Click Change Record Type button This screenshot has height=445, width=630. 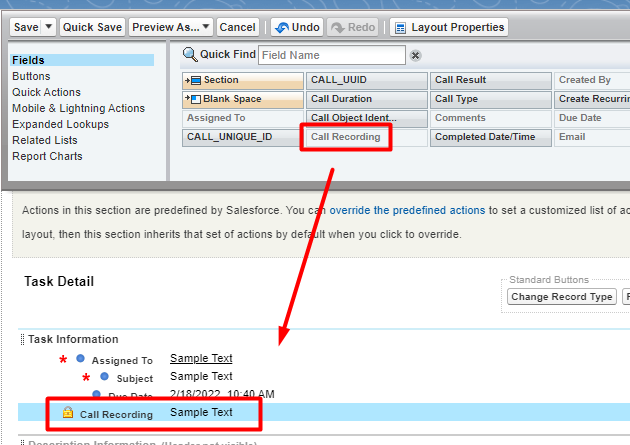point(562,297)
